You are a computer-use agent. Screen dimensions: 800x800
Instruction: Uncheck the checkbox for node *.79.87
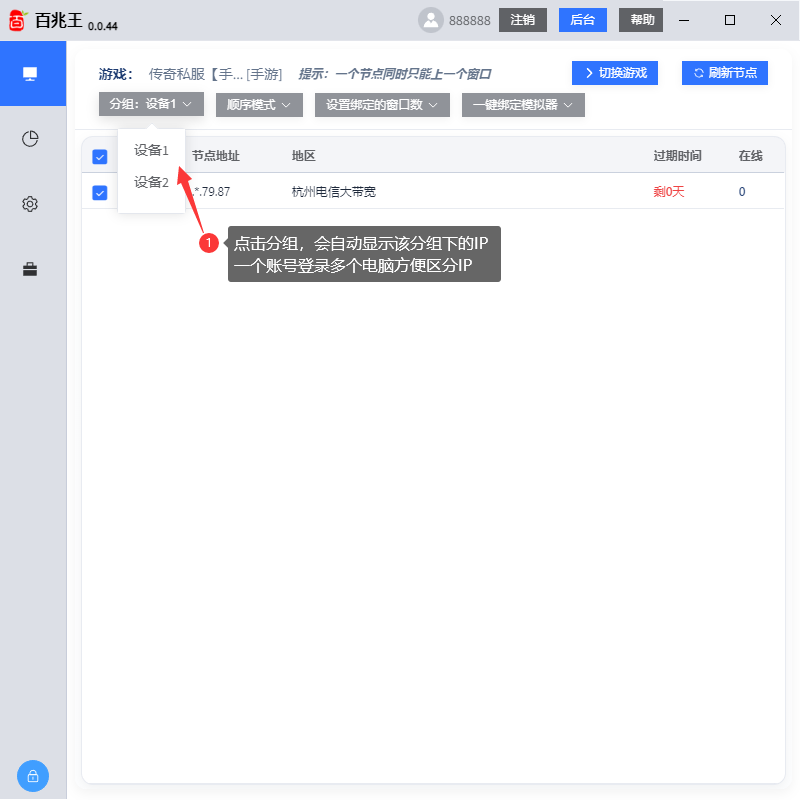[98, 192]
